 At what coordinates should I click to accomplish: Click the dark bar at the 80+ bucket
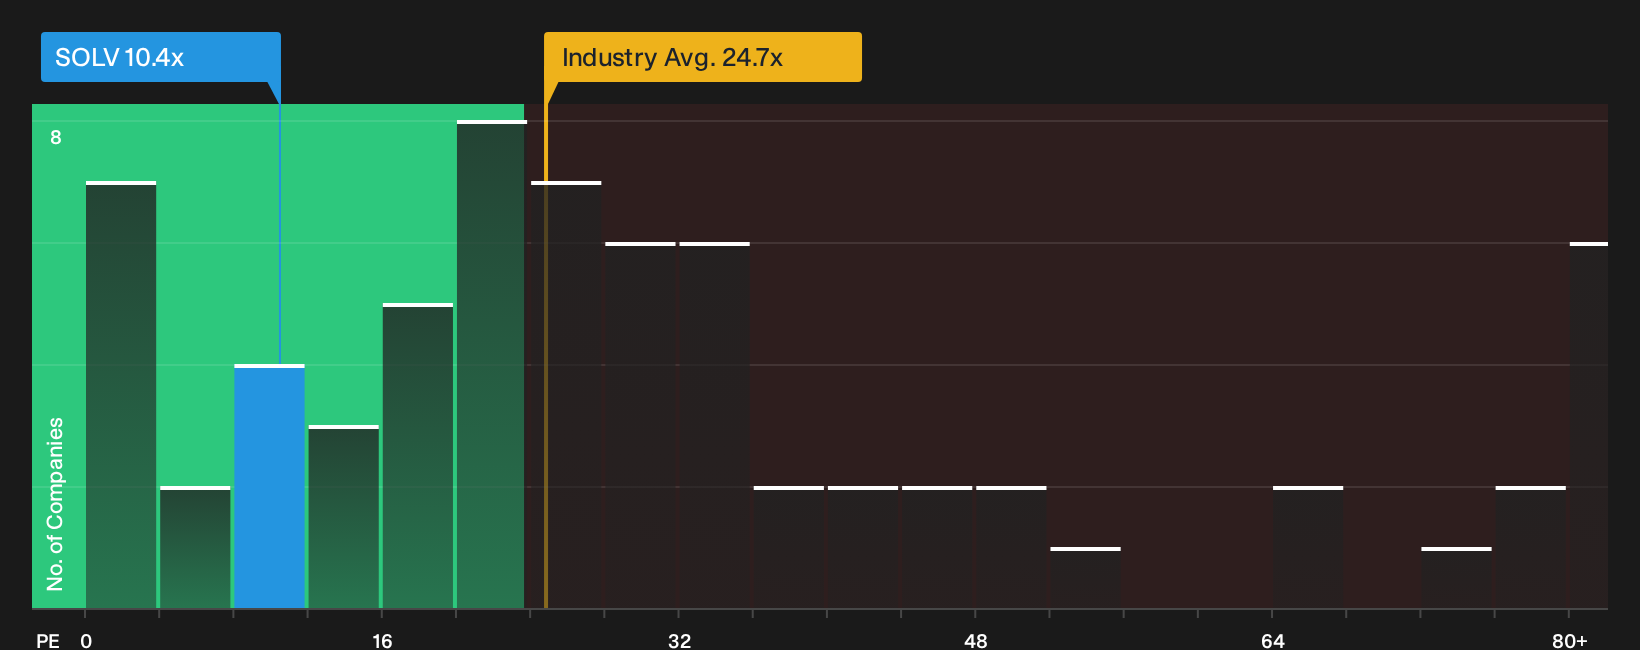tap(1589, 425)
